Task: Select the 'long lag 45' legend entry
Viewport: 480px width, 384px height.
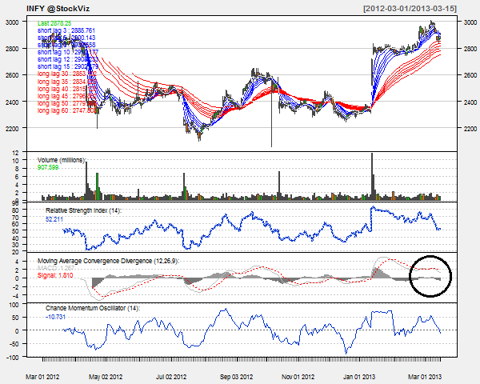Action: coord(67,96)
